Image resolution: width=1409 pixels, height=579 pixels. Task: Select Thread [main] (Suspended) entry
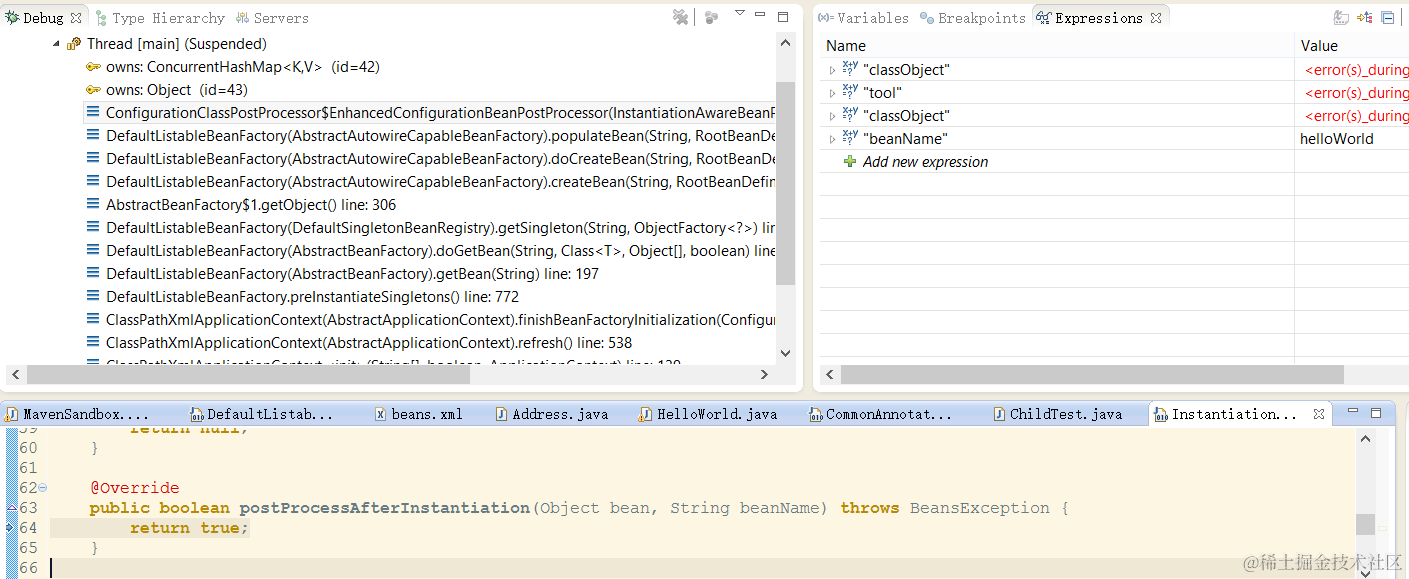coord(176,44)
